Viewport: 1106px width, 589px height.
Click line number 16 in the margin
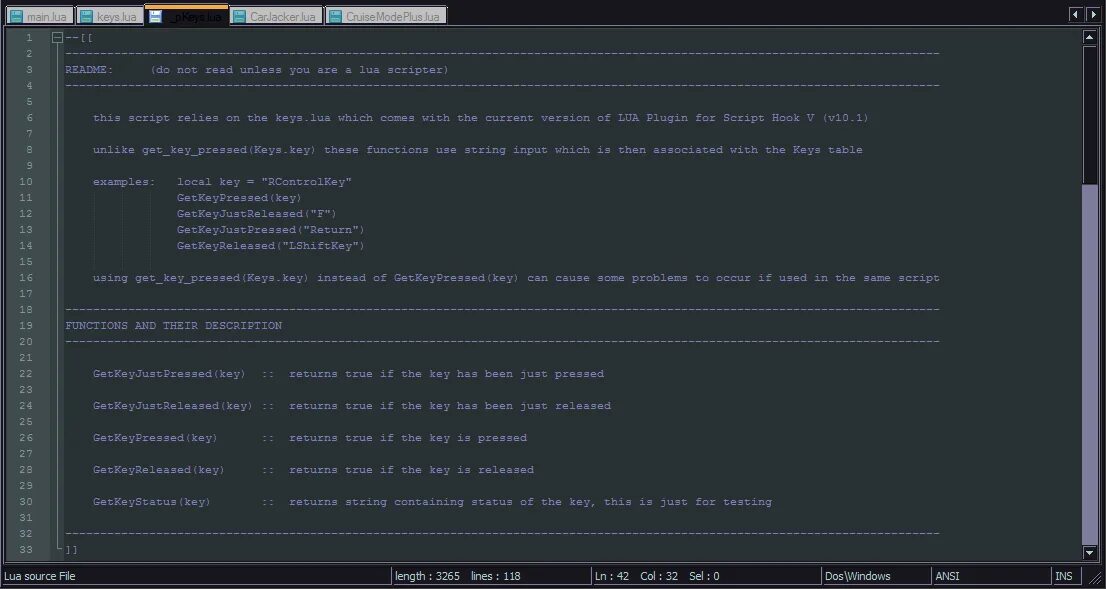(x=26, y=278)
